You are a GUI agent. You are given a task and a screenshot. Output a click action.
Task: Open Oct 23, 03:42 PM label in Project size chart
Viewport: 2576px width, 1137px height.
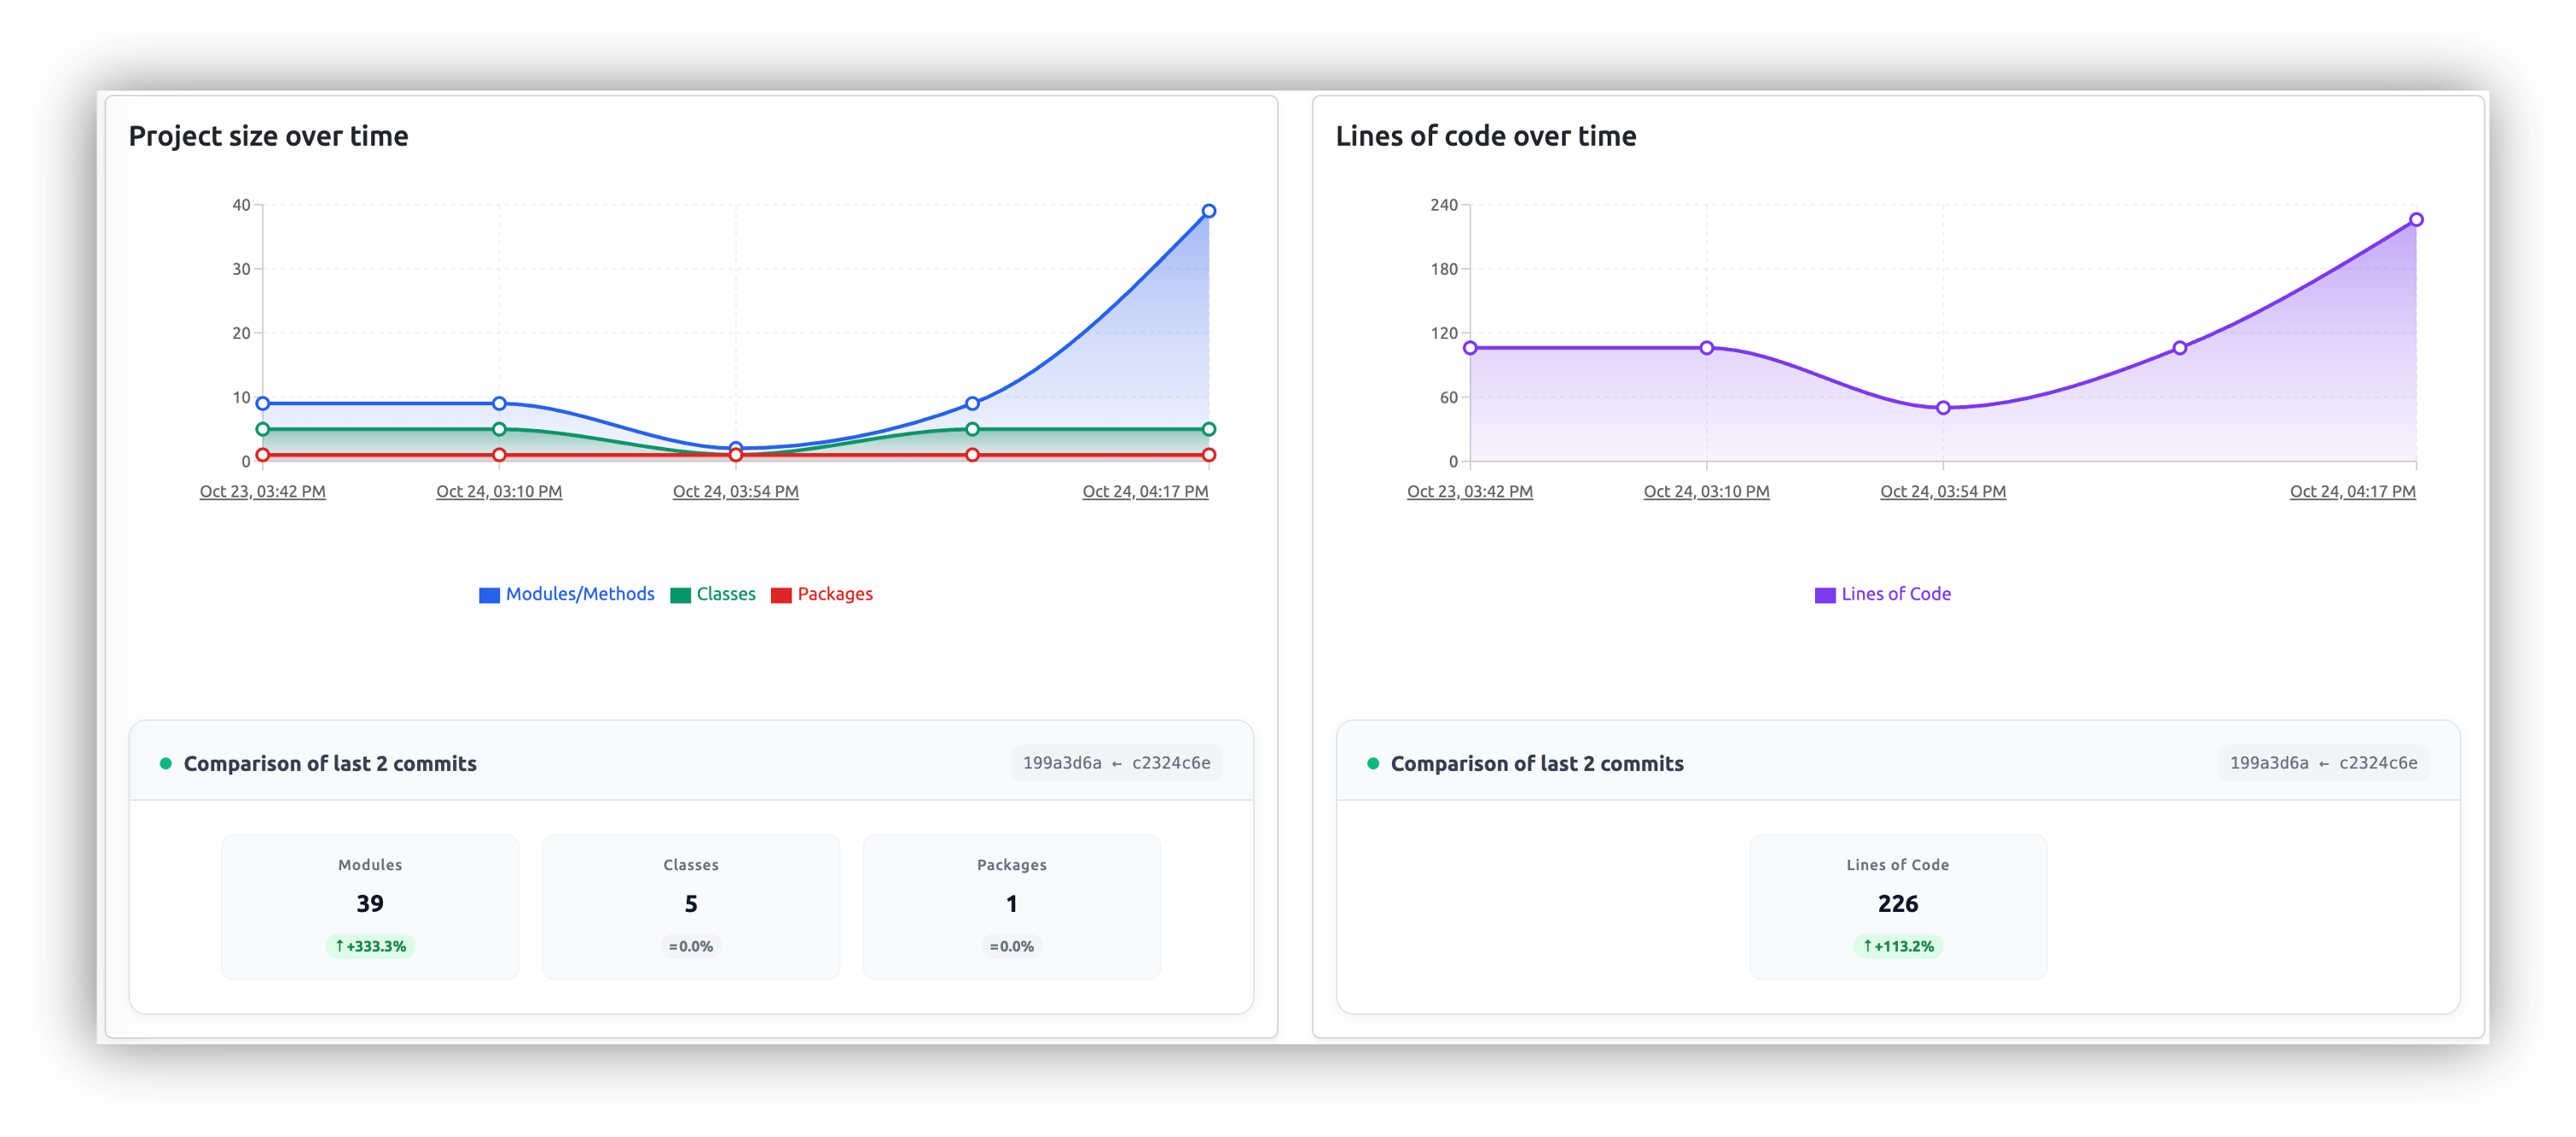pos(263,492)
